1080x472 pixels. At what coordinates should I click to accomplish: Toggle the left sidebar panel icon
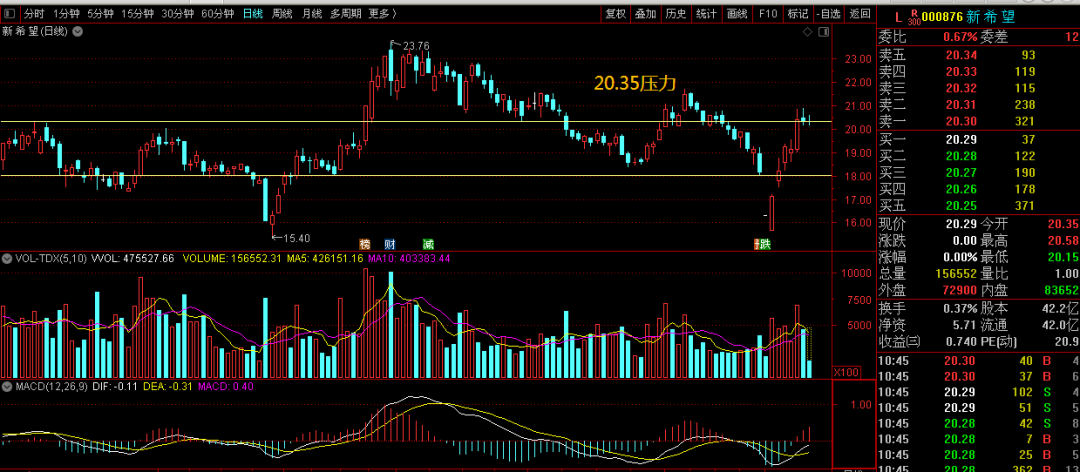(x=9, y=14)
